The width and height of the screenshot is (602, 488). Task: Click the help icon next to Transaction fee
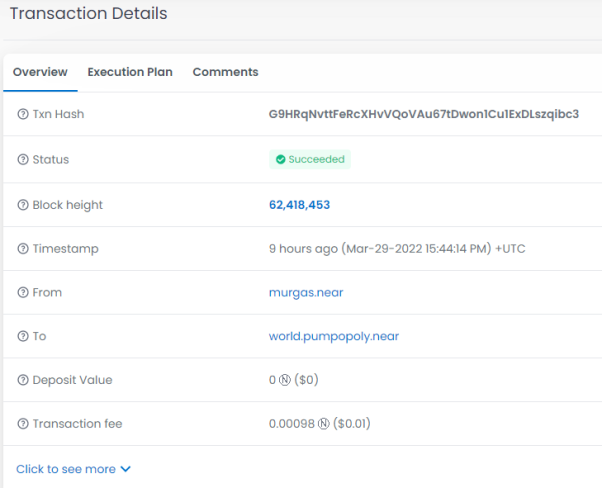click(23, 424)
